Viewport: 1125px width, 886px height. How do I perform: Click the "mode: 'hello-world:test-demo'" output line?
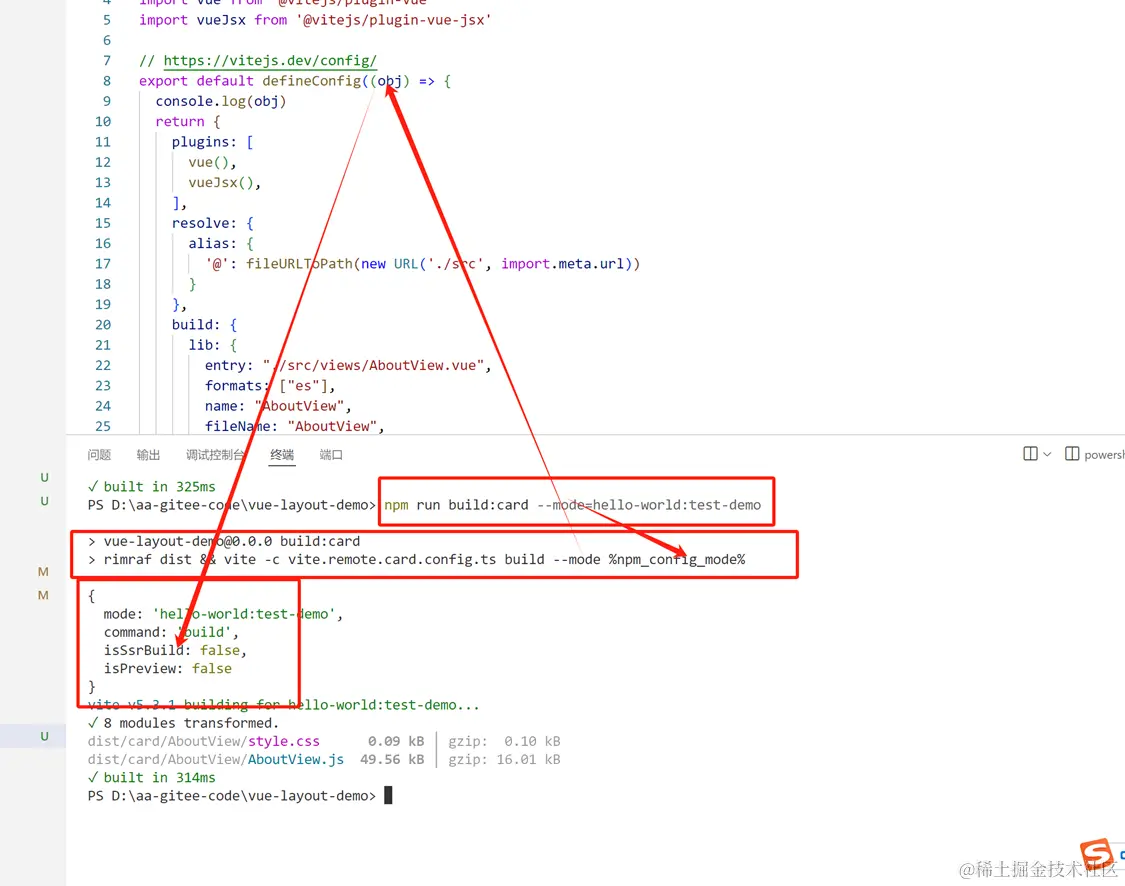tap(223, 614)
